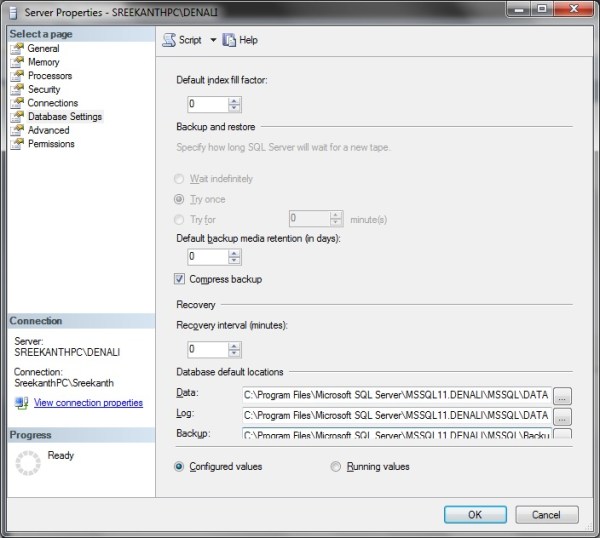Decrease the recovery interval minutes value
This screenshot has width=600, height=538.
click(x=235, y=354)
